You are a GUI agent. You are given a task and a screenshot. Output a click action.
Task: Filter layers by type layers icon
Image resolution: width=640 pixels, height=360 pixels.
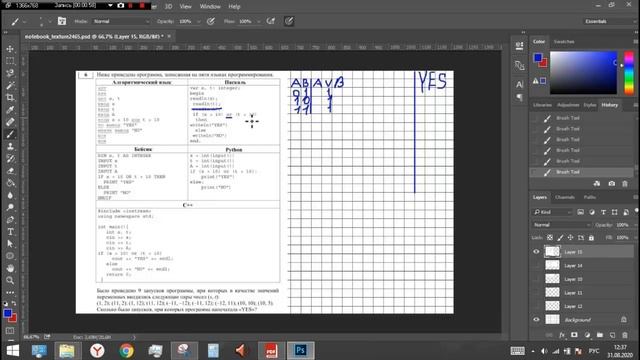[603, 212]
